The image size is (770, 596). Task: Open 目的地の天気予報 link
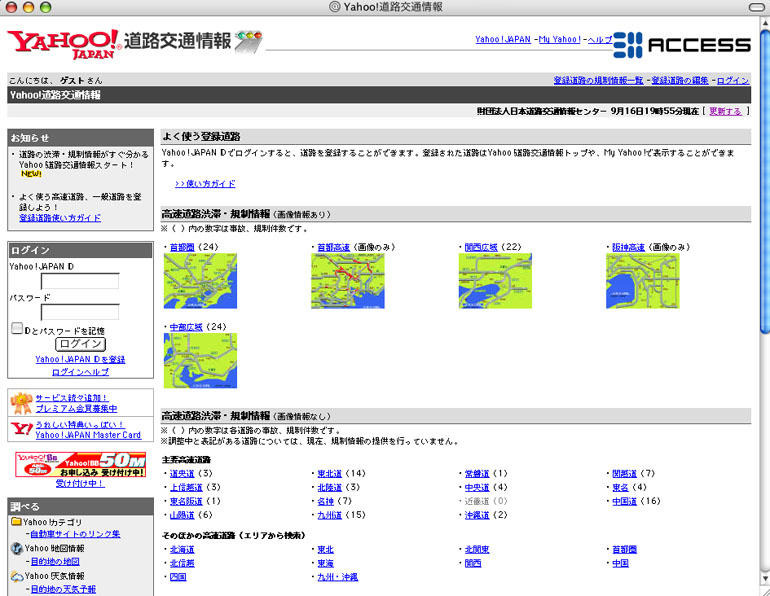click(63, 589)
